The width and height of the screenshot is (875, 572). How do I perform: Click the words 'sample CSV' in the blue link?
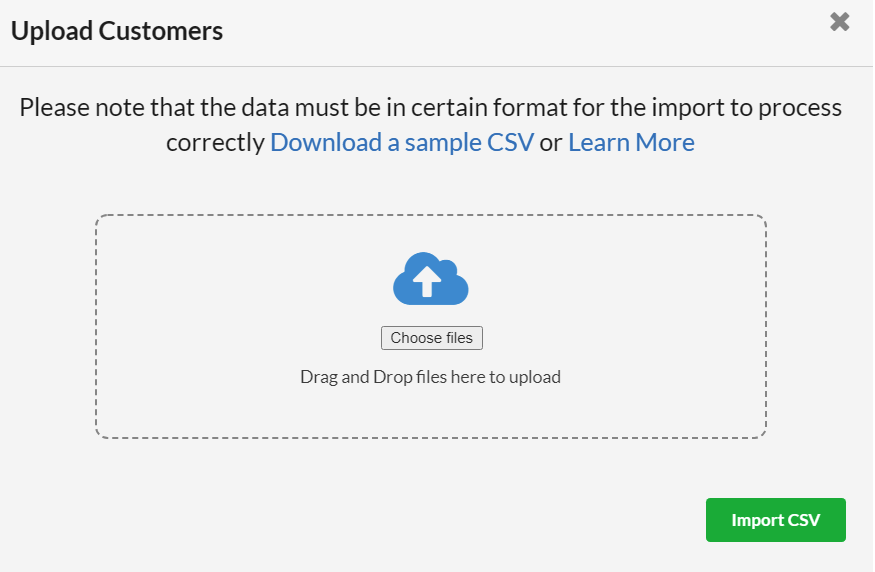(x=469, y=143)
